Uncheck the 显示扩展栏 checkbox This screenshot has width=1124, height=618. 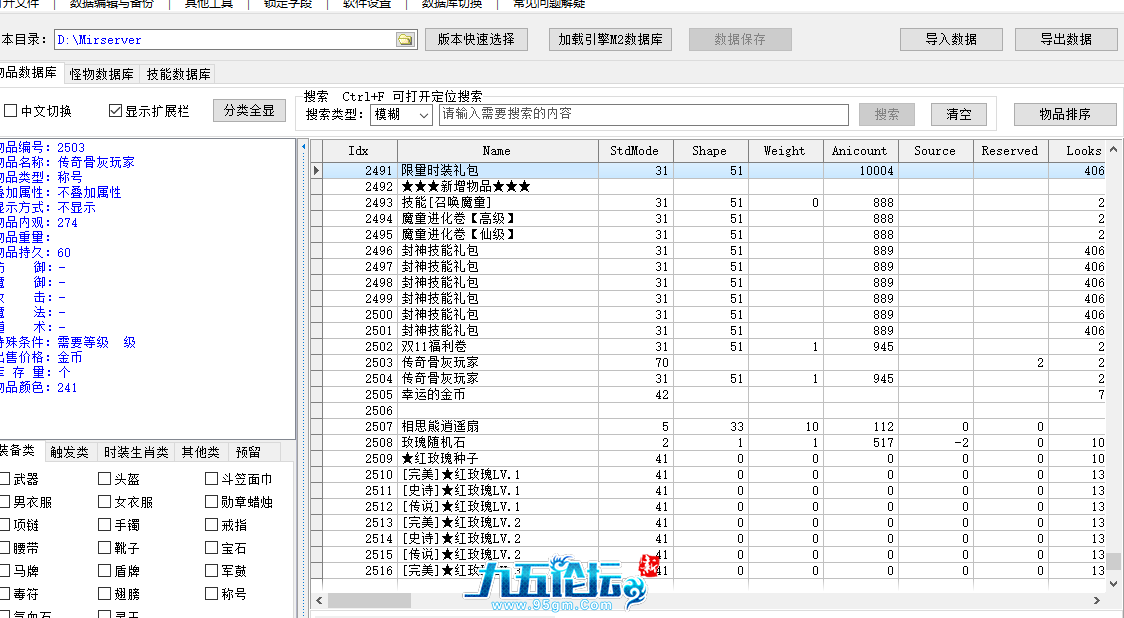click(x=115, y=111)
